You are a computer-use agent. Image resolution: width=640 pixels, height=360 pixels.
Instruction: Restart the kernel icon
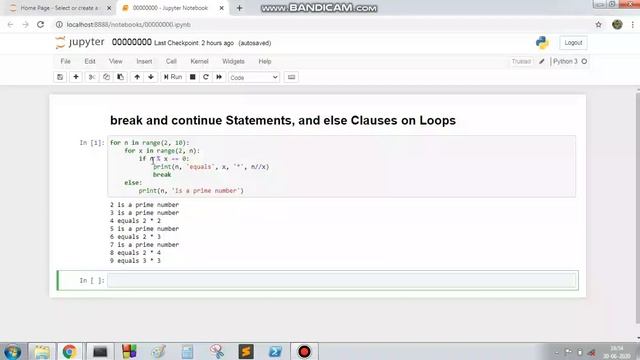(x=206, y=77)
